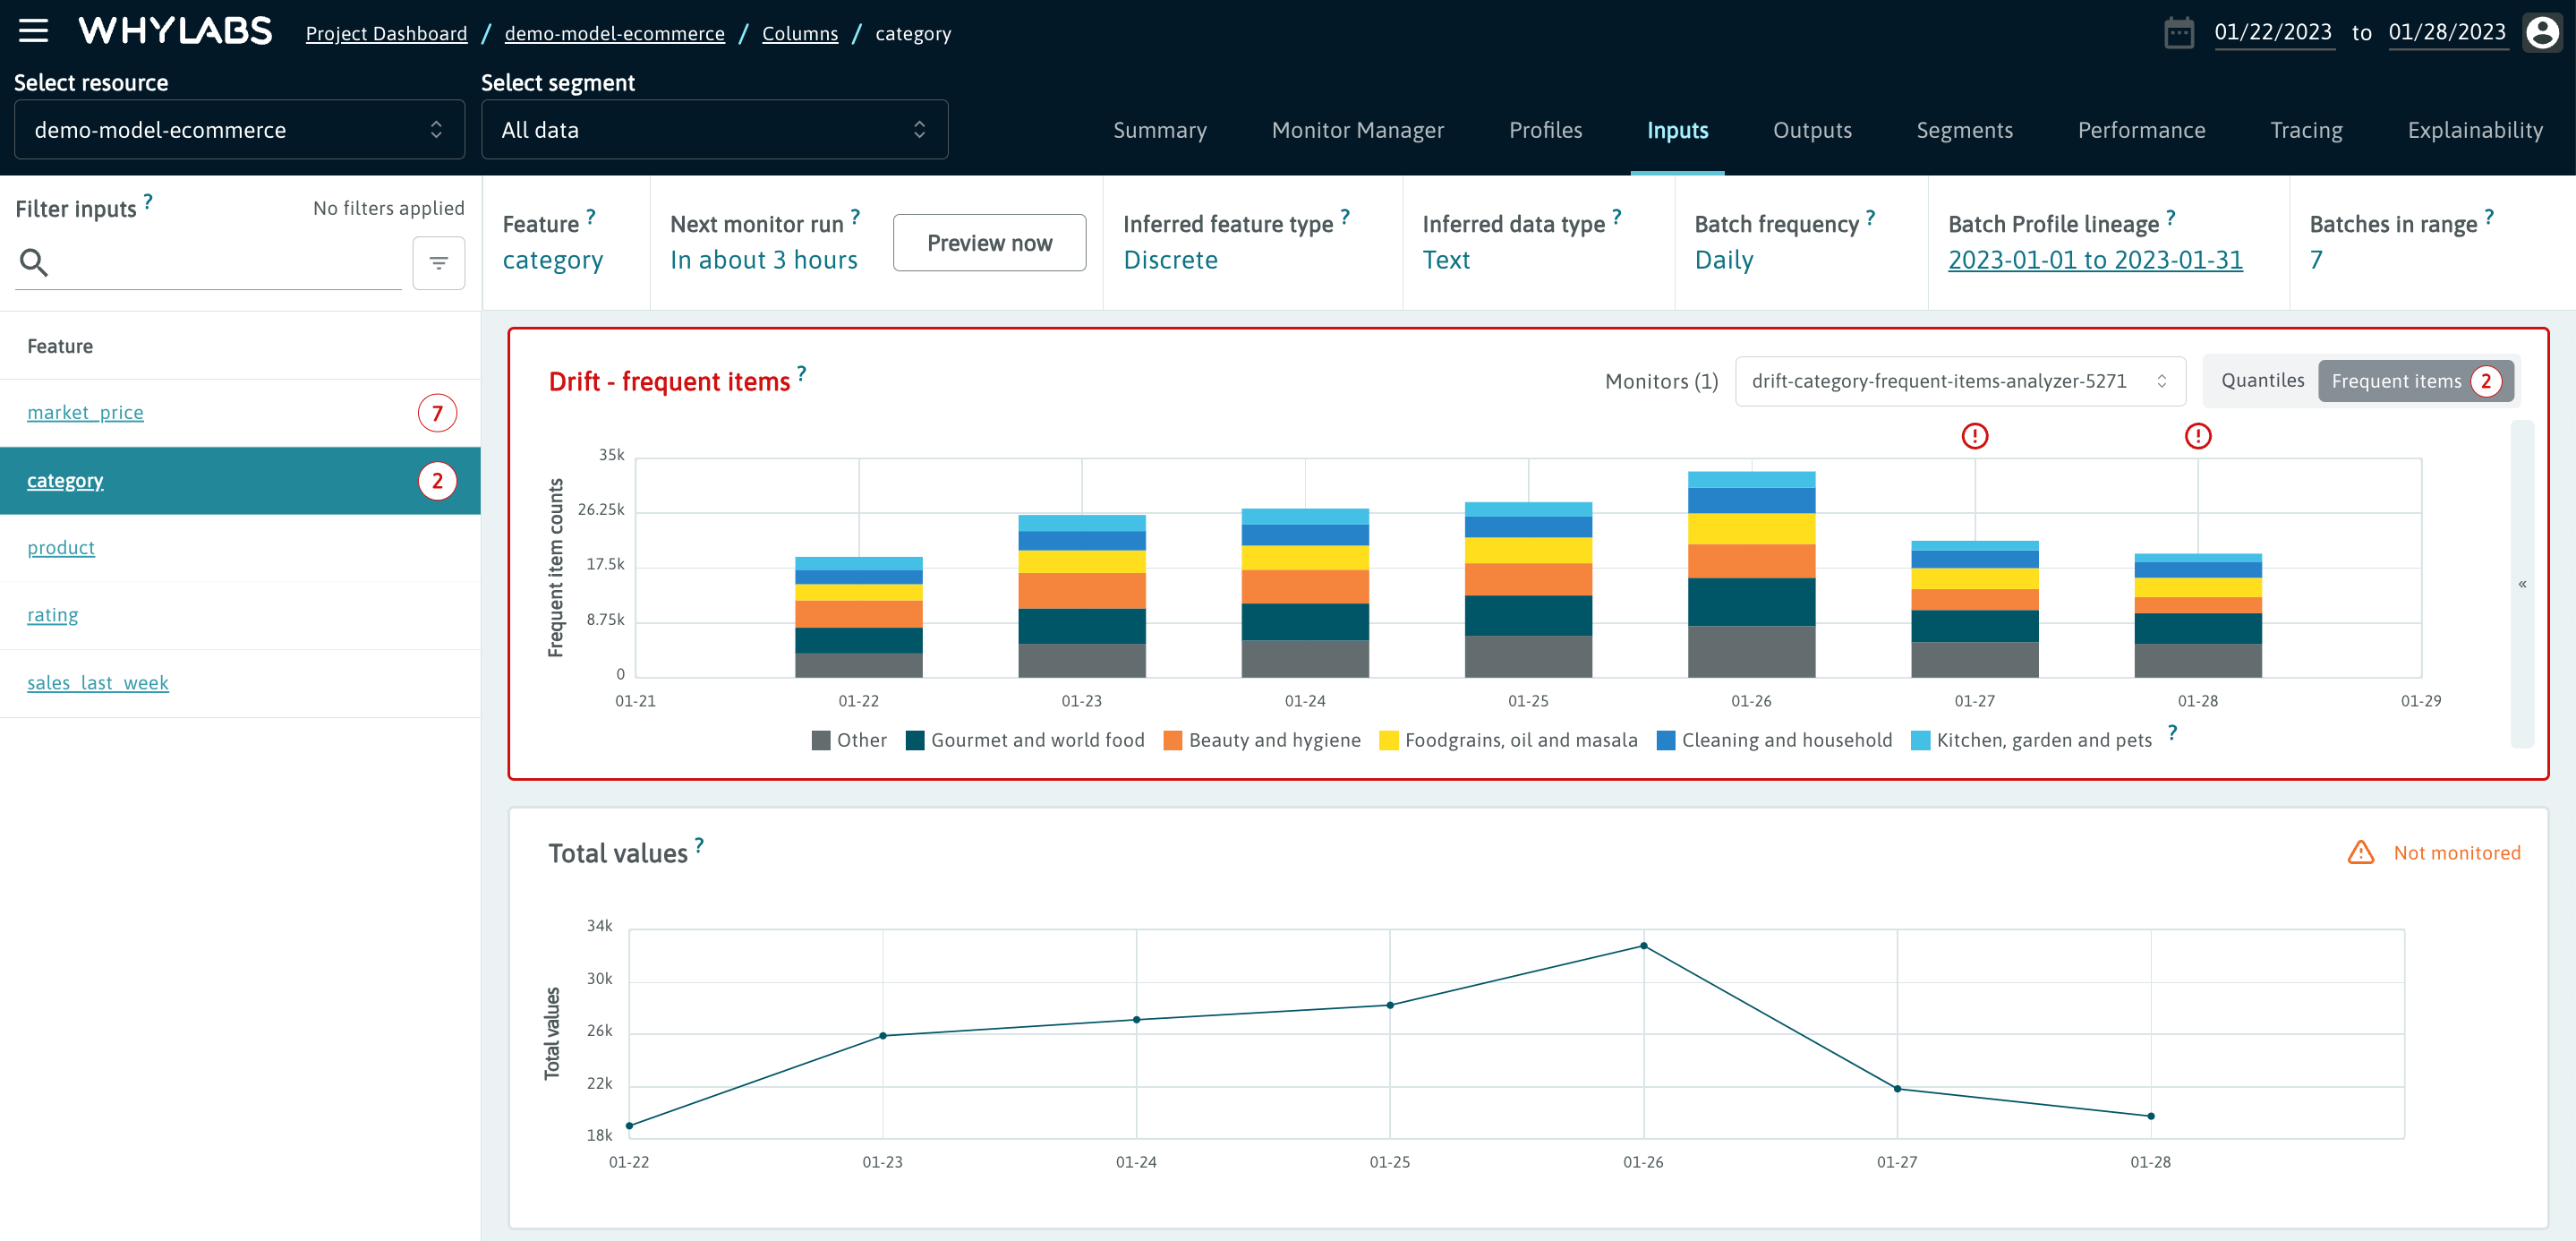Switch chart to Quantiles view
Screen dimensions: 2576x1241
click(x=2262, y=381)
